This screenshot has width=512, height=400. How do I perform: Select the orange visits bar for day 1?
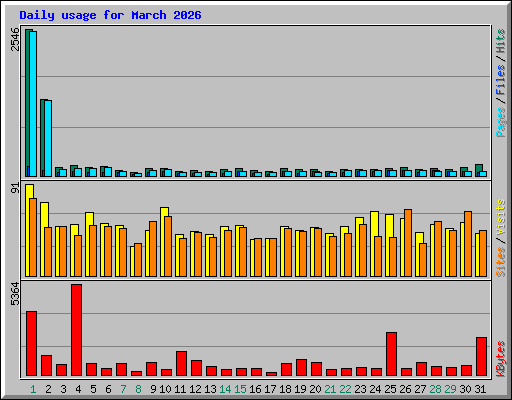33,237
